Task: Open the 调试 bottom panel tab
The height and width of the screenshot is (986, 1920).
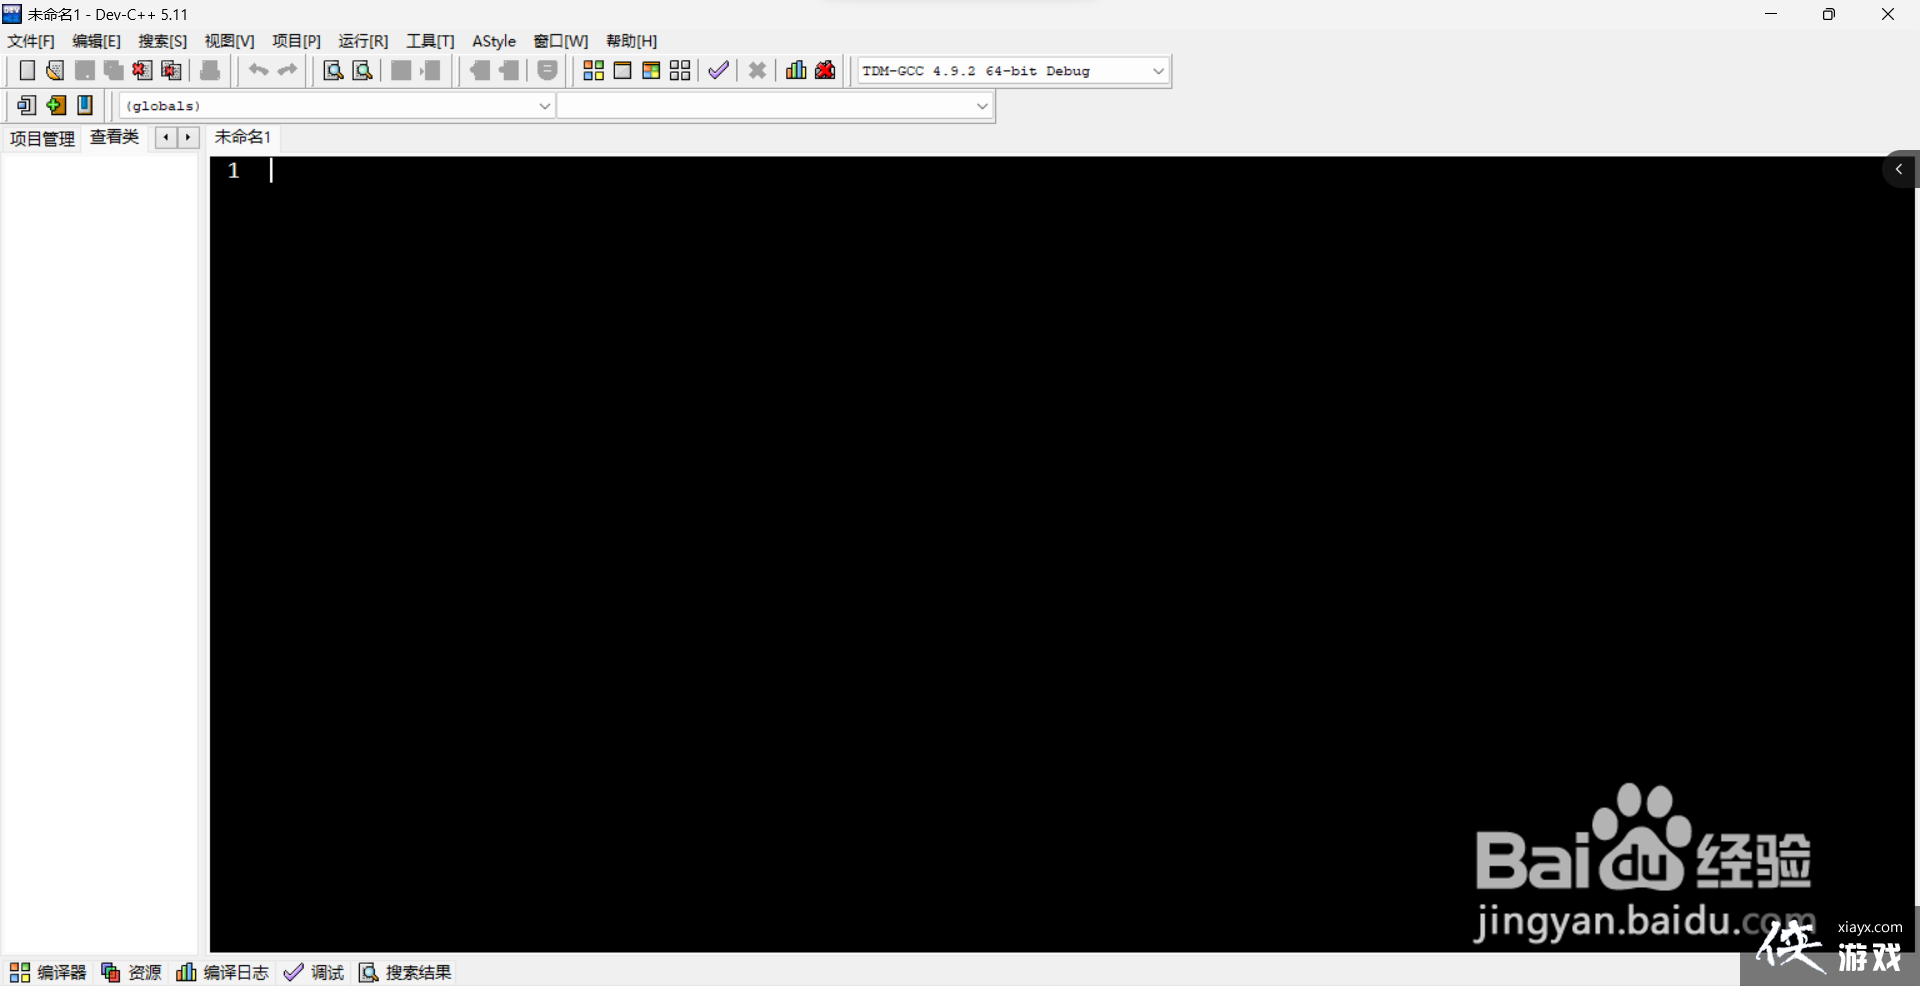Action: click(314, 972)
